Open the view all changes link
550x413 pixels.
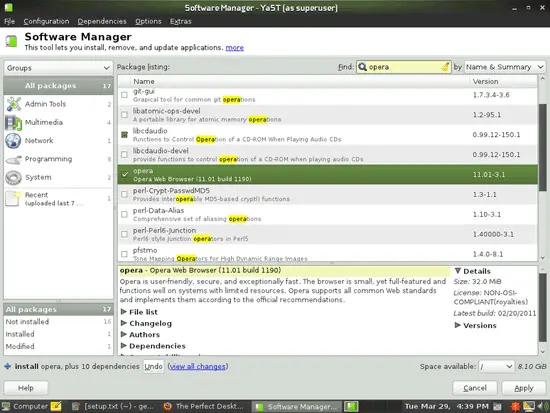click(x=198, y=366)
